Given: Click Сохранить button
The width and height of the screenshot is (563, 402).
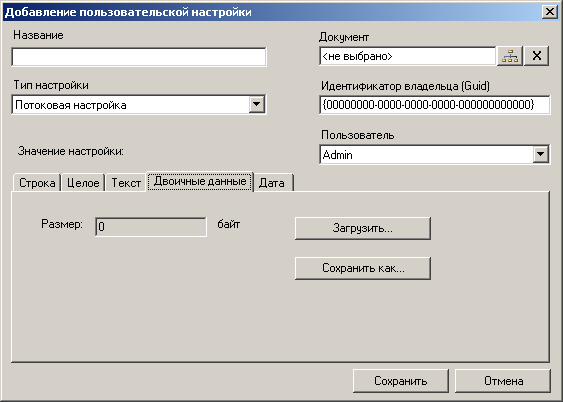Looking at the screenshot, I should [x=401, y=381].
